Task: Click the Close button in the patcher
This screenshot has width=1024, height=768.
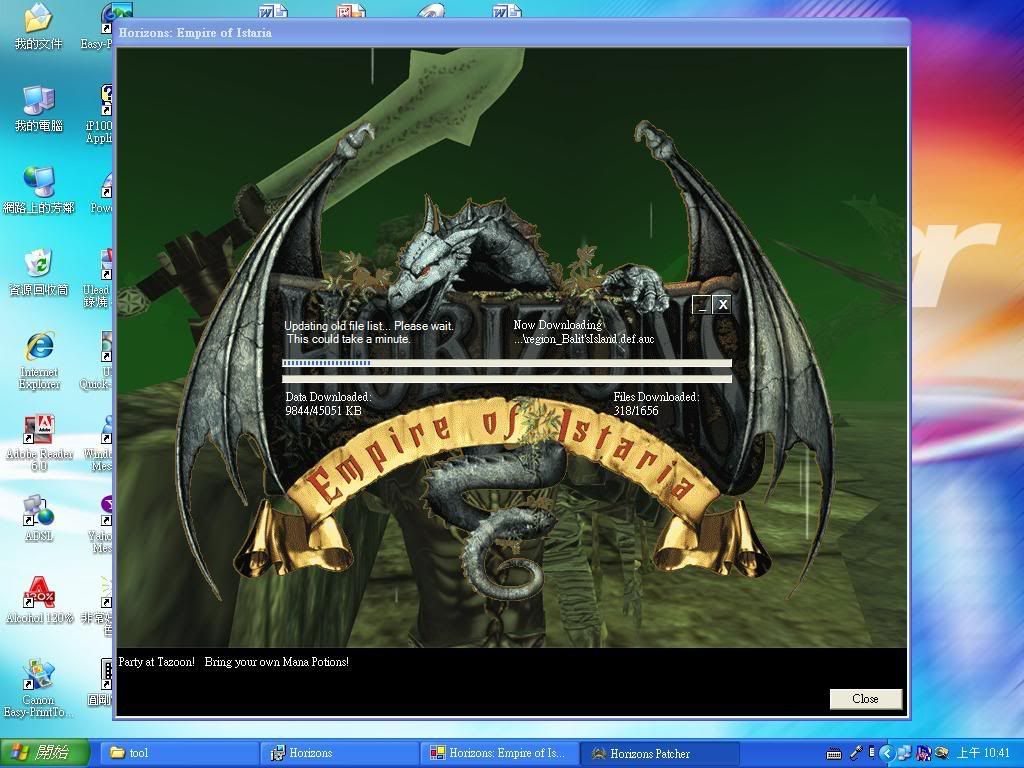Action: tap(865, 699)
